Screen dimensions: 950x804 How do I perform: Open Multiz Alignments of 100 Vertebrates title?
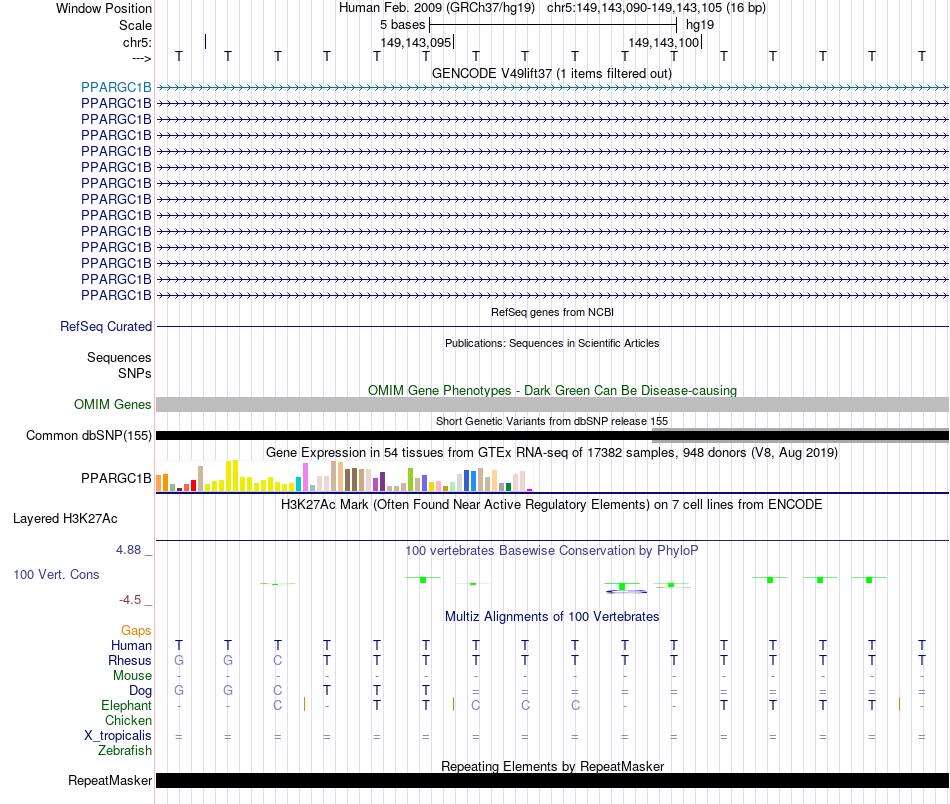pyautogui.click(x=552, y=617)
